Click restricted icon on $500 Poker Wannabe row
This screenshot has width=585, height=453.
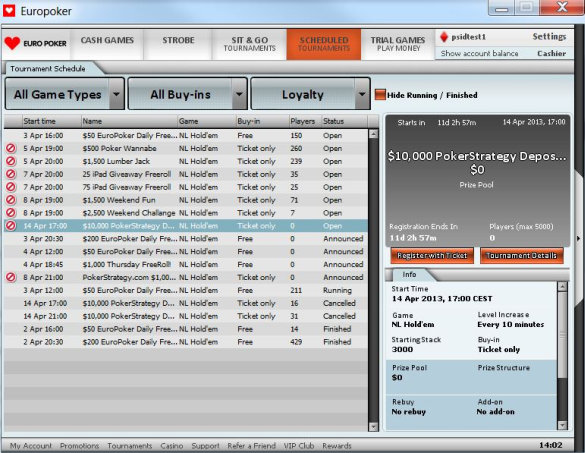(11, 149)
